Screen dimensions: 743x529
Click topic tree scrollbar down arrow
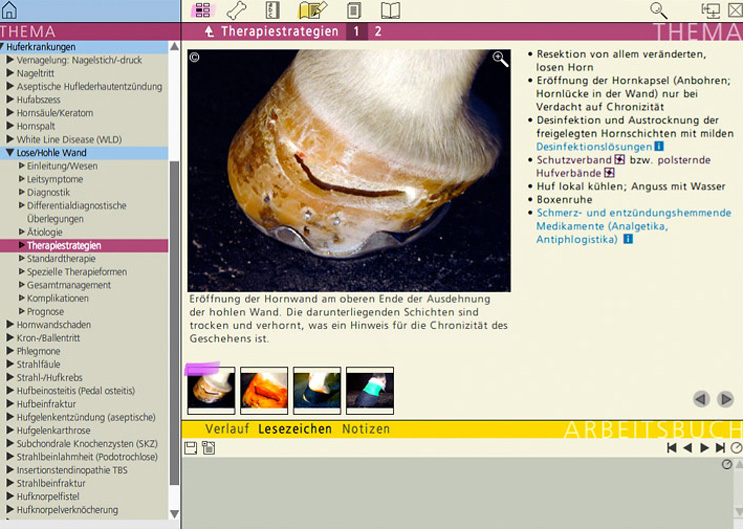coord(174,514)
